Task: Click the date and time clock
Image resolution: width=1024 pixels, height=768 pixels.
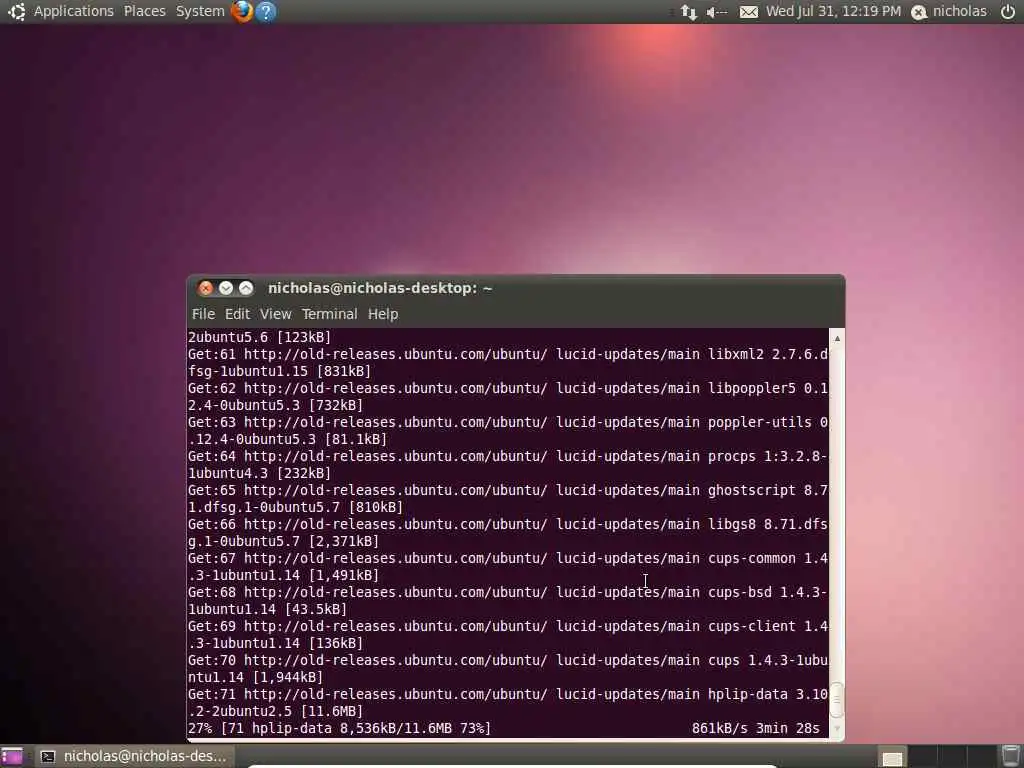Action: click(x=833, y=11)
